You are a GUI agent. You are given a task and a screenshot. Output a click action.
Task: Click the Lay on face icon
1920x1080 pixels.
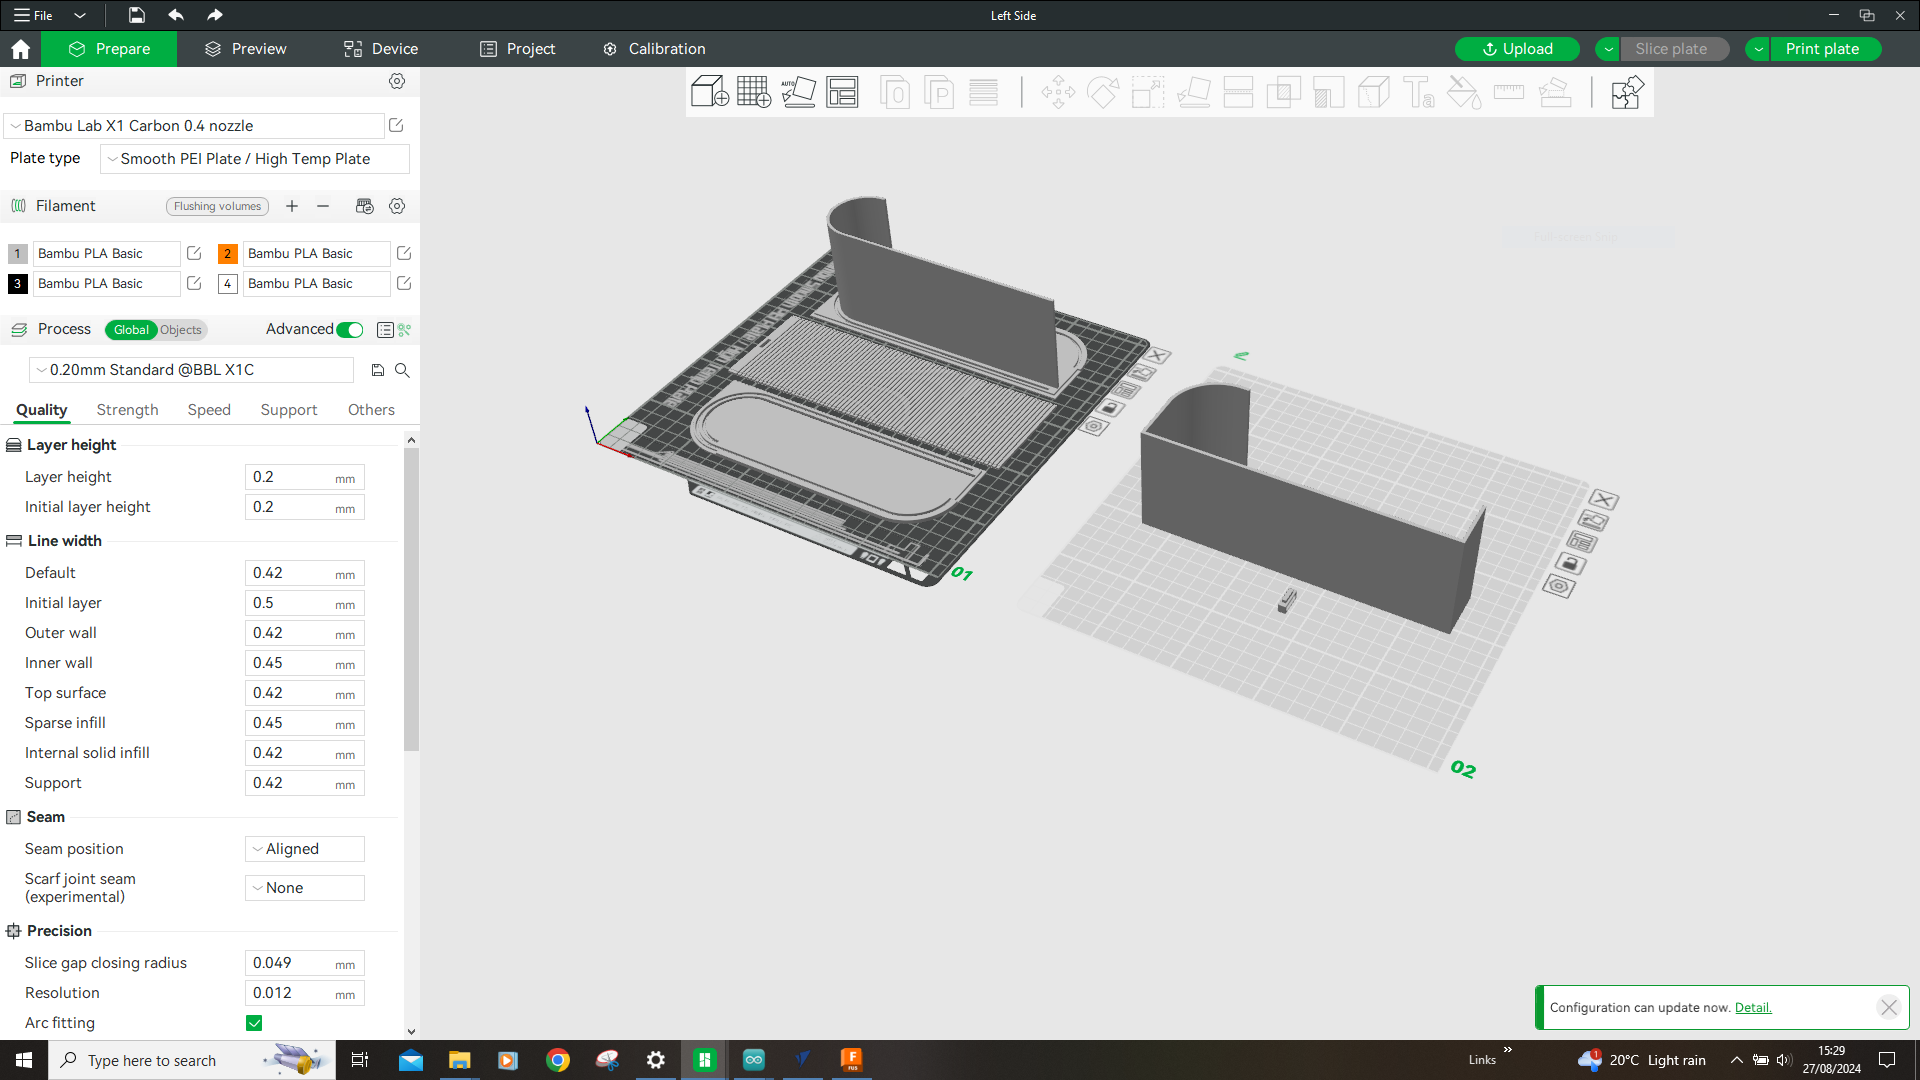1193,93
